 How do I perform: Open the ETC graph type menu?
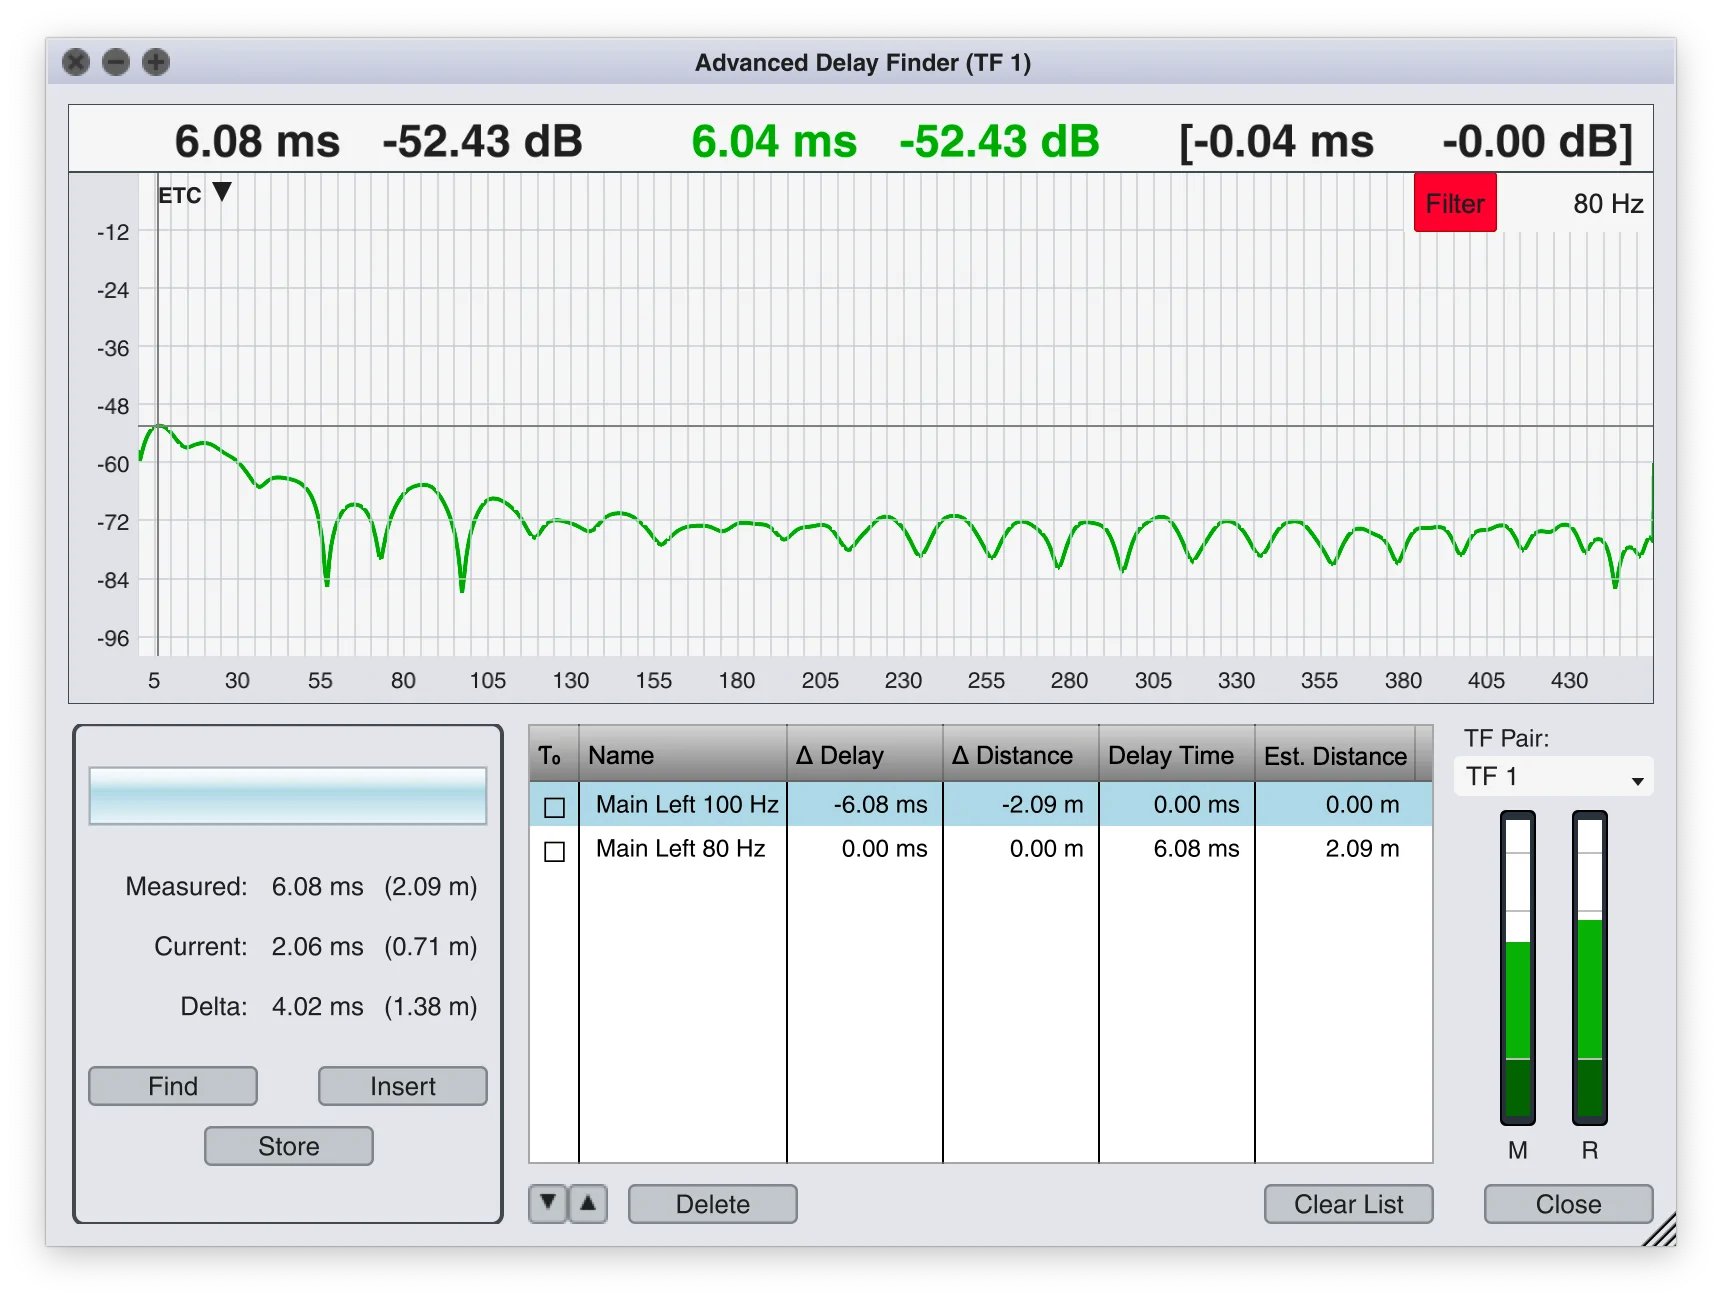[197, 192]
